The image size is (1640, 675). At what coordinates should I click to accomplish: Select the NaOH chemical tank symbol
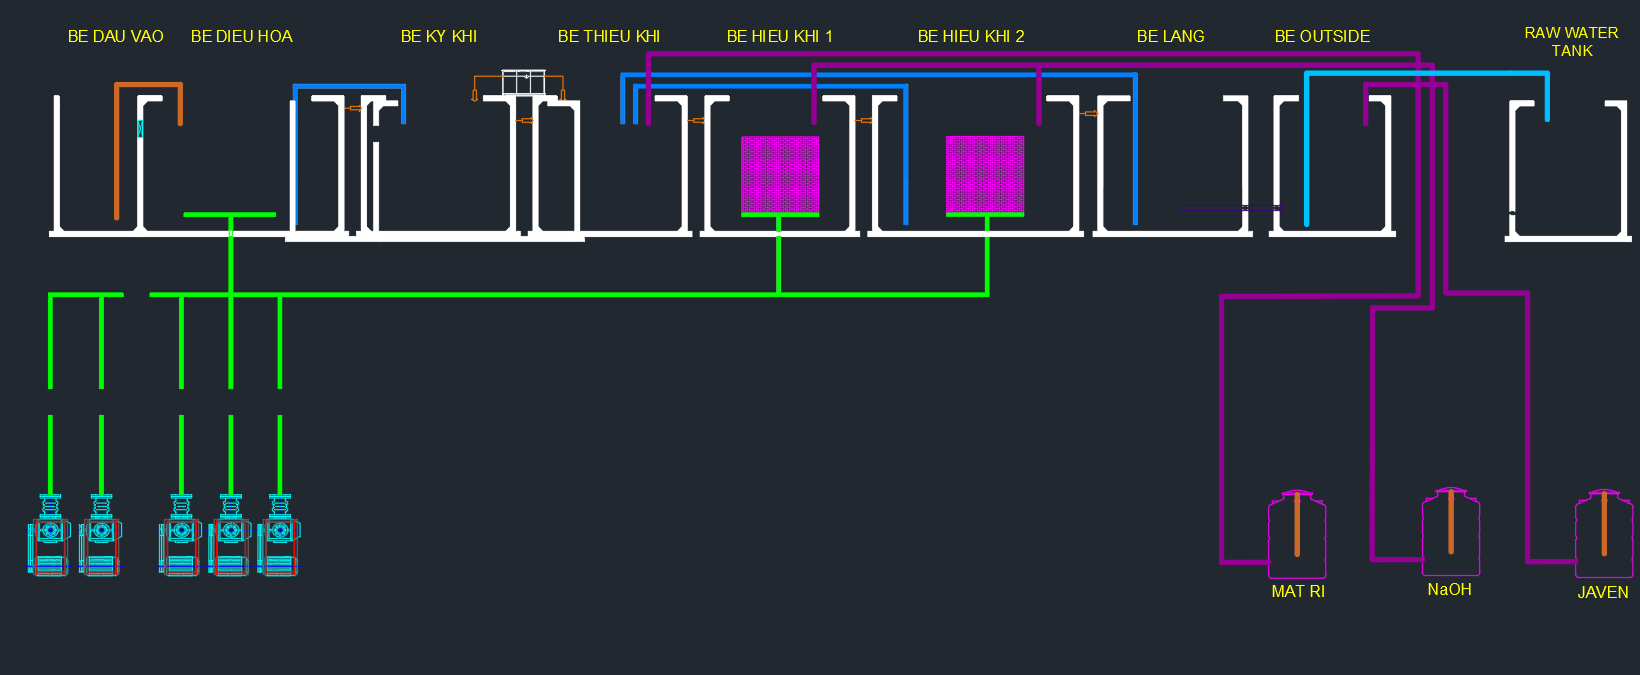point(1451,532)
